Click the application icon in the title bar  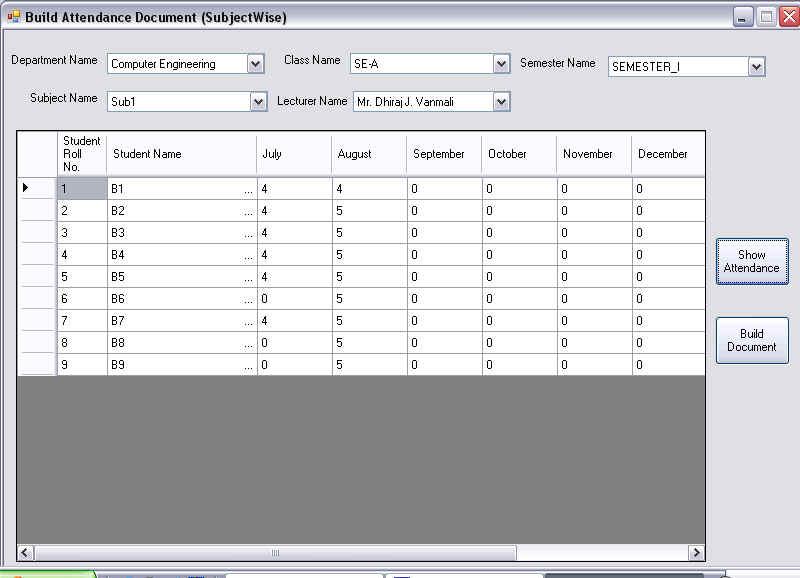[13, 17]
